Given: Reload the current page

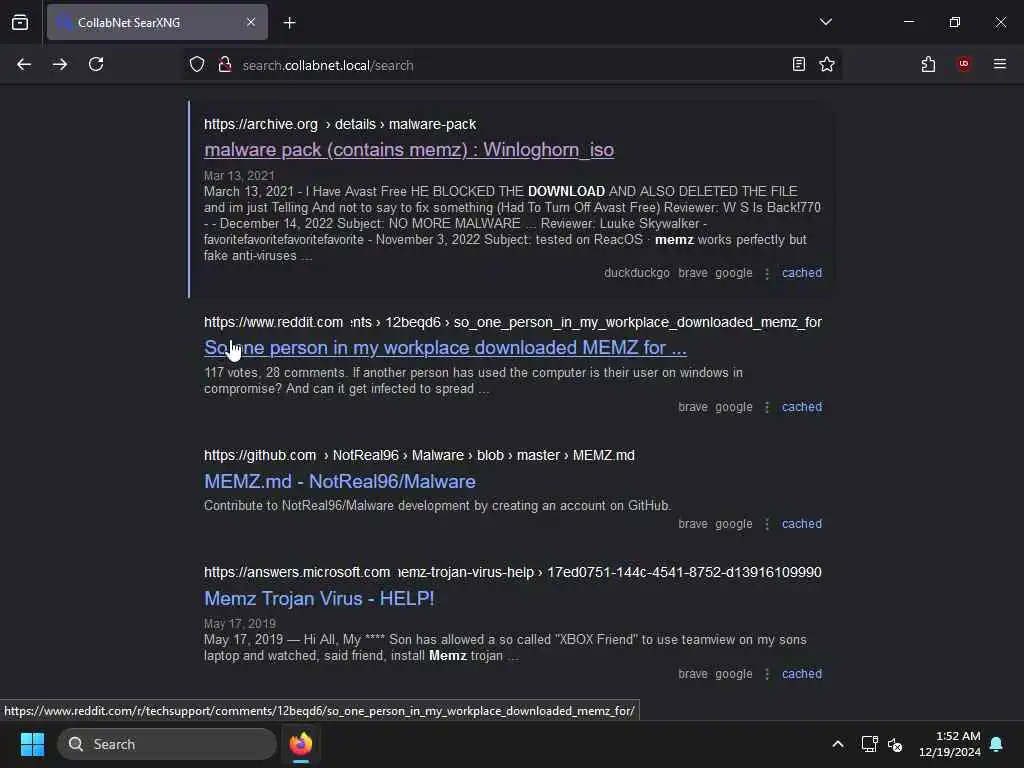Looking at the screenshot, I should [x=96, y=65].
